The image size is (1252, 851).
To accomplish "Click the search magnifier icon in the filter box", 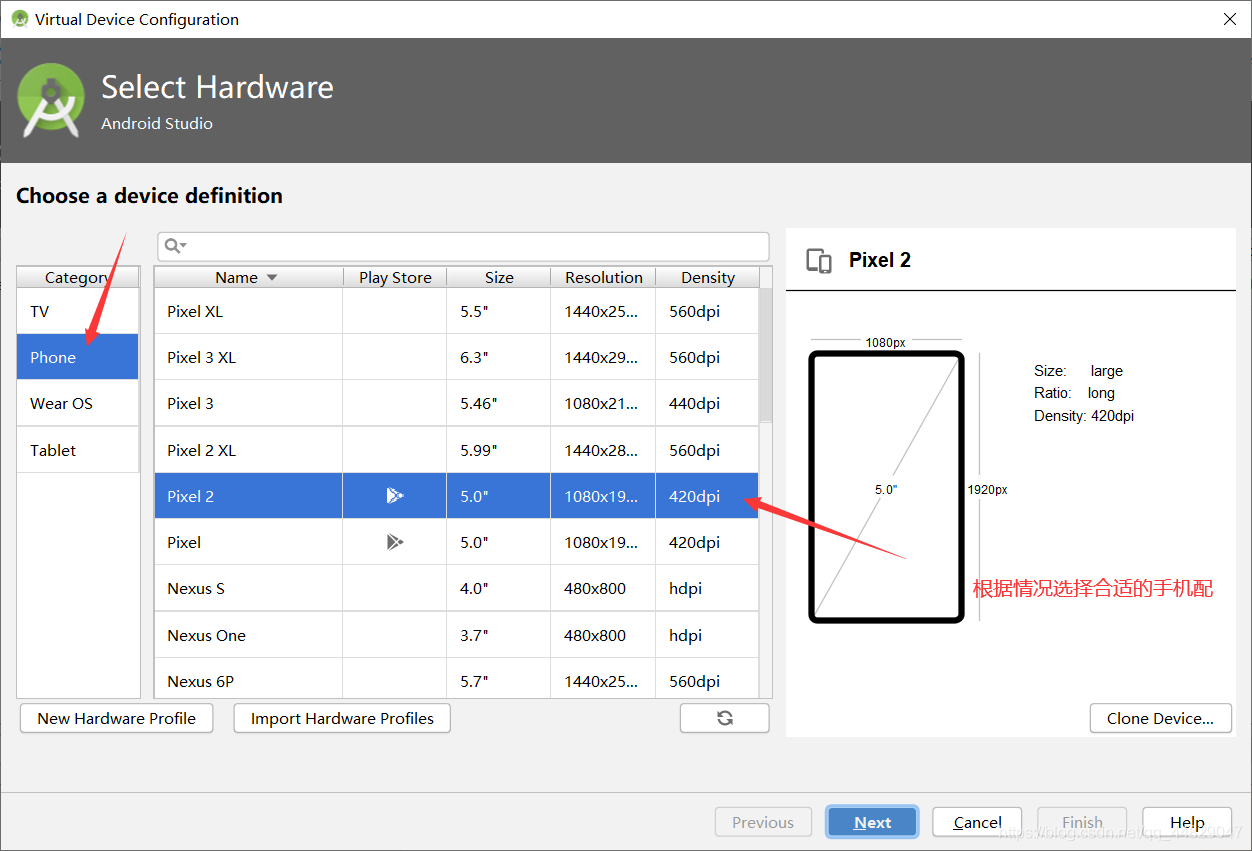I will click(x=173, y=246).
